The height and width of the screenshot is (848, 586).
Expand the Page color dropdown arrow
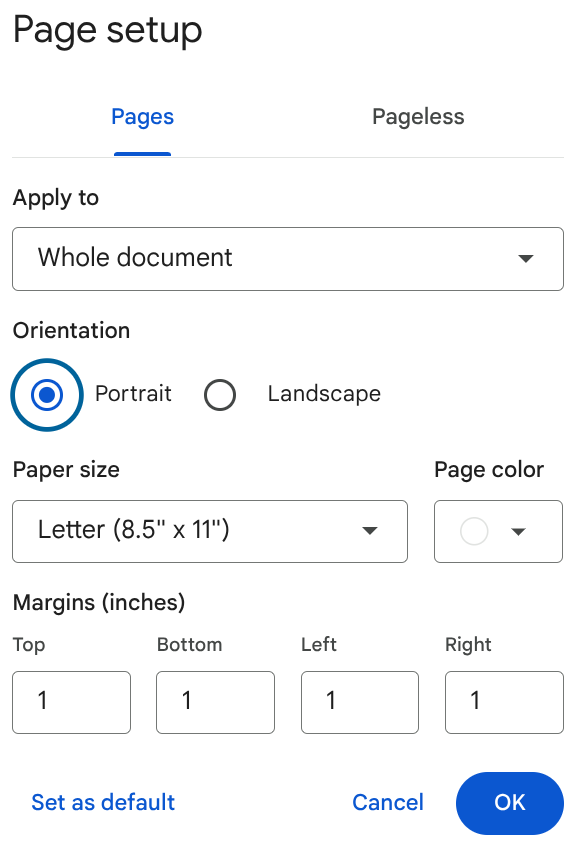tap(520, 531)
